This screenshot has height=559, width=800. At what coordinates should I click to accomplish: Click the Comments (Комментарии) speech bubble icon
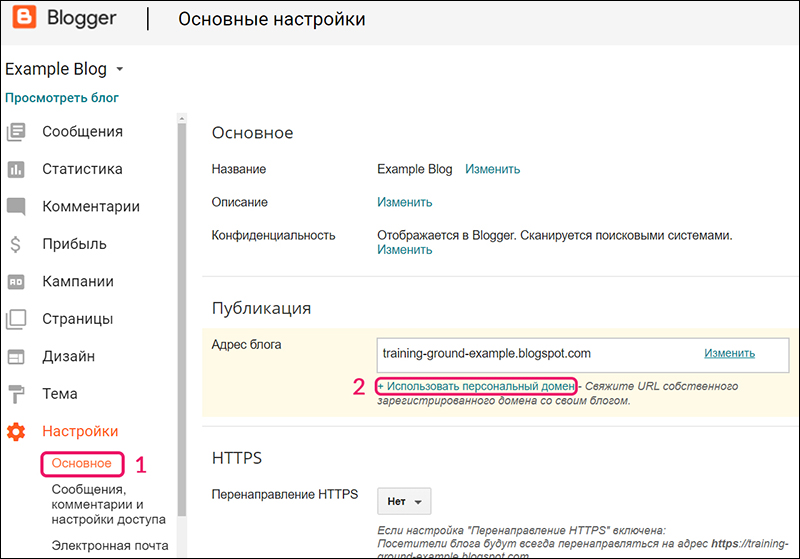(x=16, y=207)
